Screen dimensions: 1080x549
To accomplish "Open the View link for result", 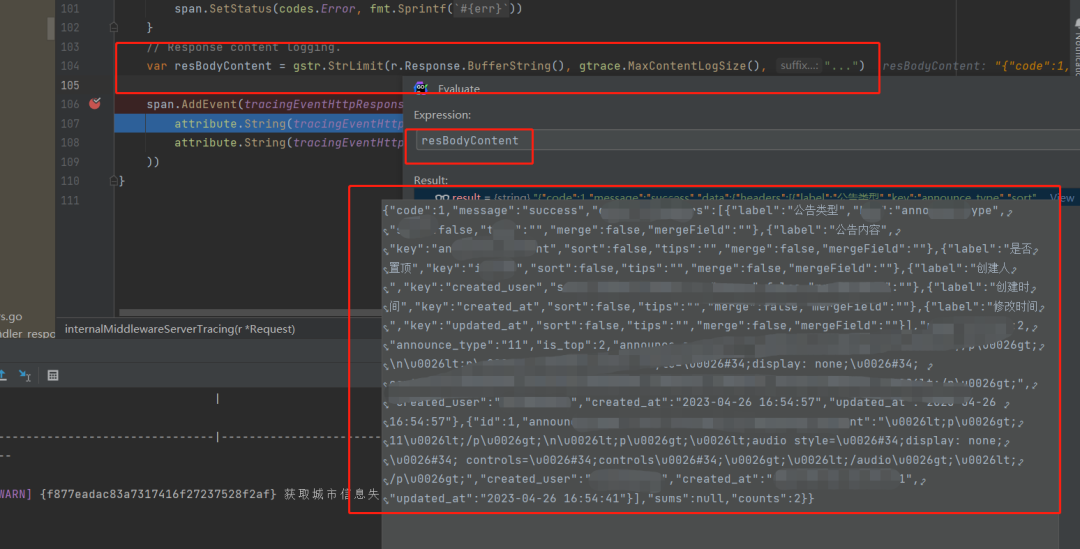I will click(x=1062, y=198).
